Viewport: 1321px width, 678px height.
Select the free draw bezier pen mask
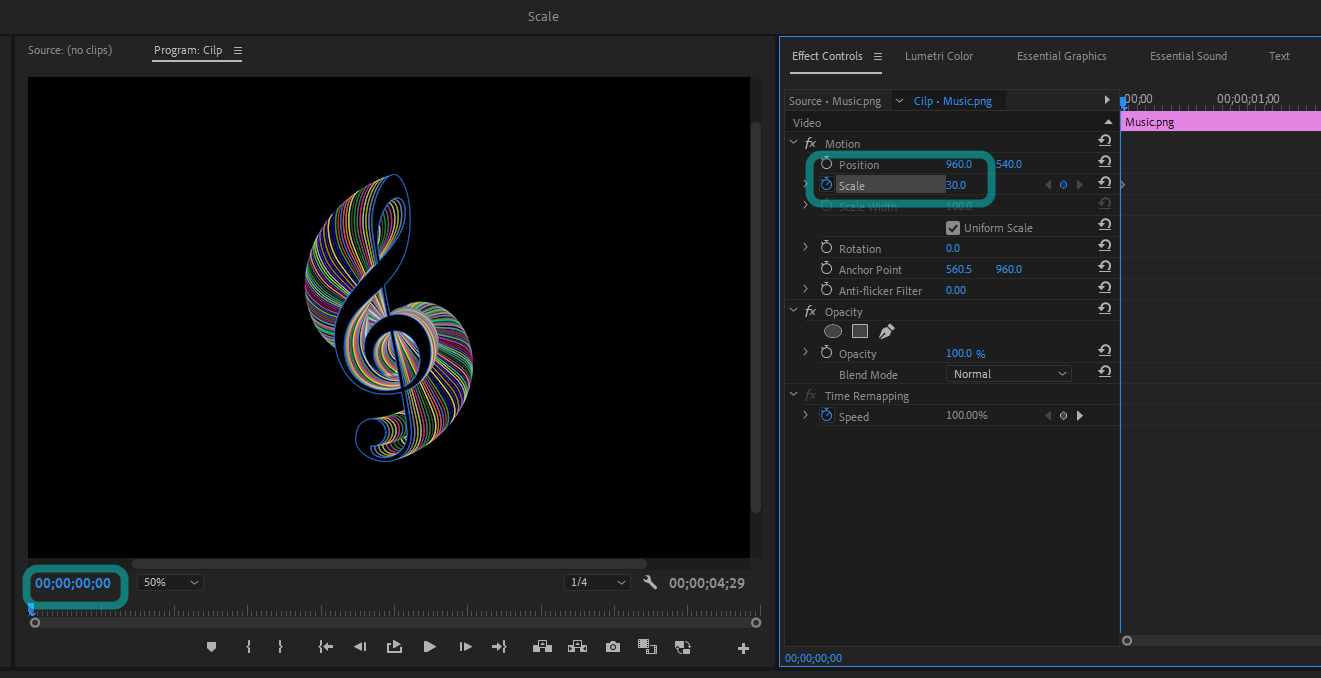coord(886,332)
